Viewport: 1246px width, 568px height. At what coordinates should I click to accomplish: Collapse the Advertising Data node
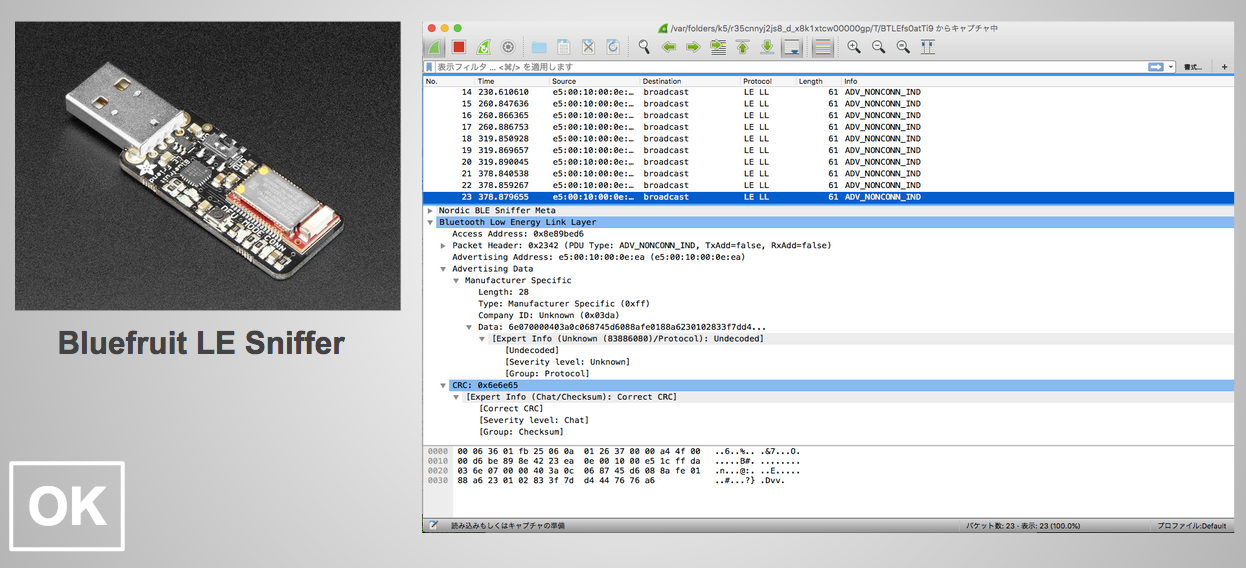443,269
